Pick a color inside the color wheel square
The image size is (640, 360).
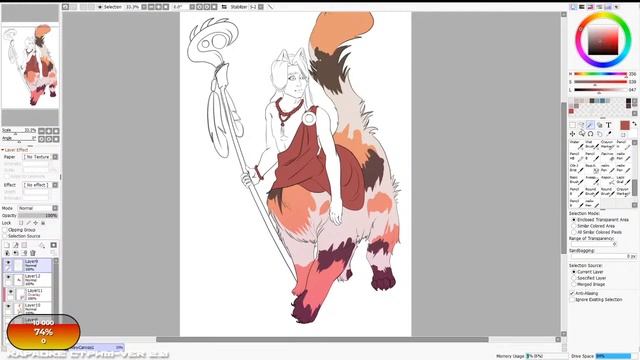point(603,40)
